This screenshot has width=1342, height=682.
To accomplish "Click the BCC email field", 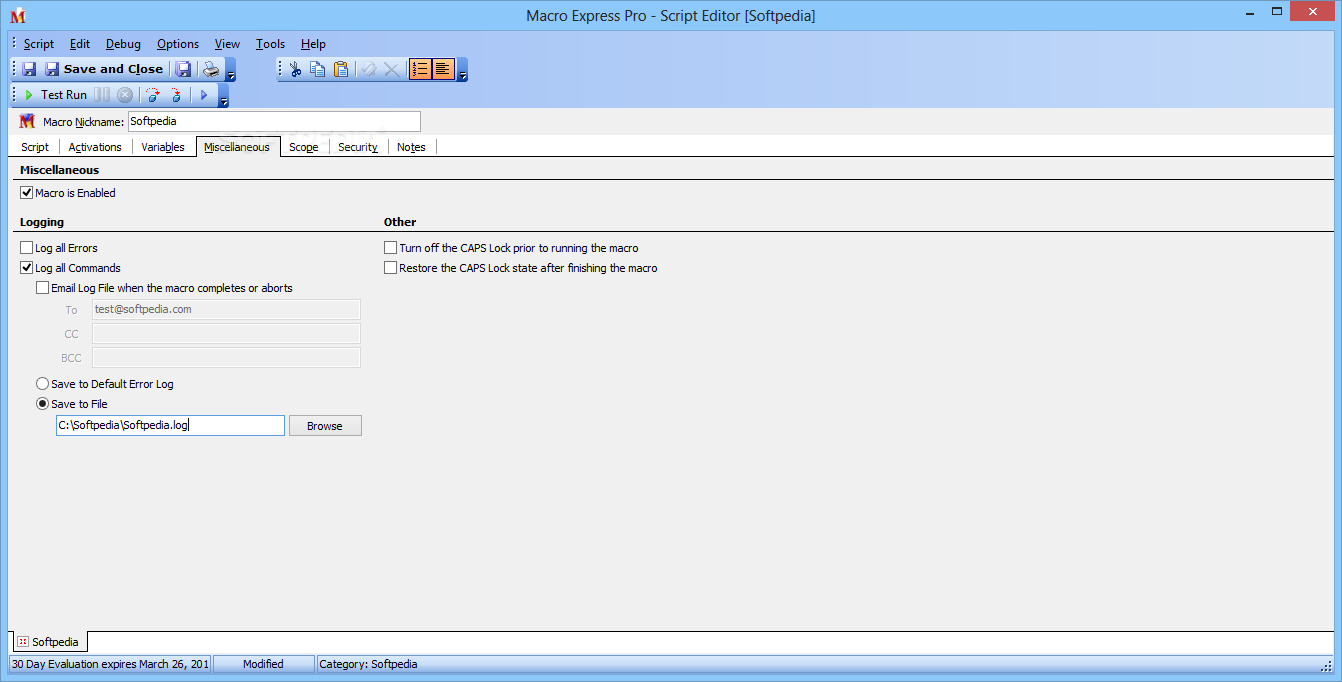I will tap(226, 358).
